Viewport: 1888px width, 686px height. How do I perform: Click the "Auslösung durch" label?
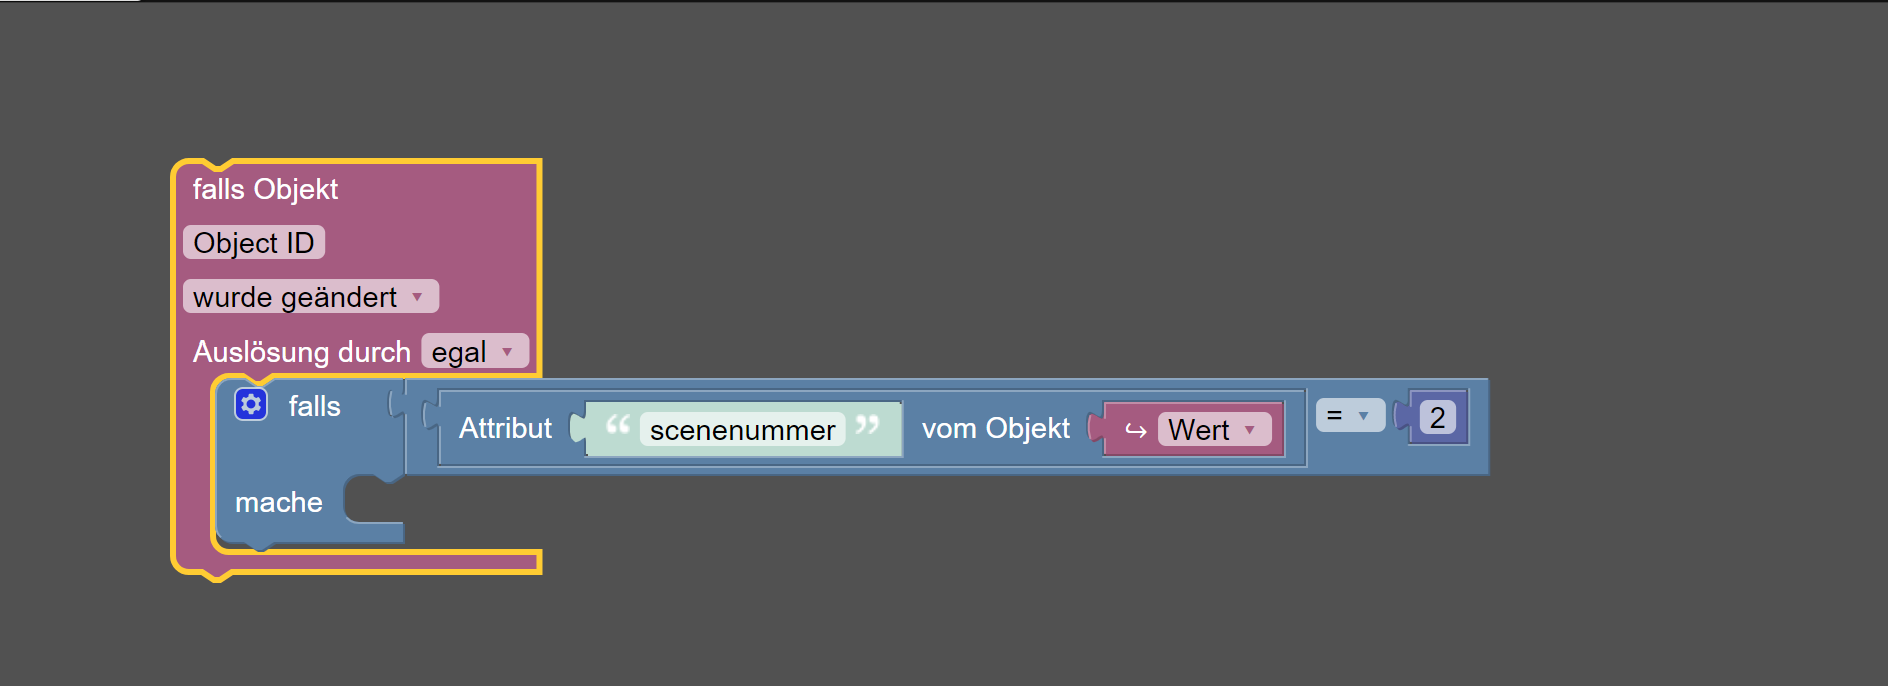coord(301,352)
